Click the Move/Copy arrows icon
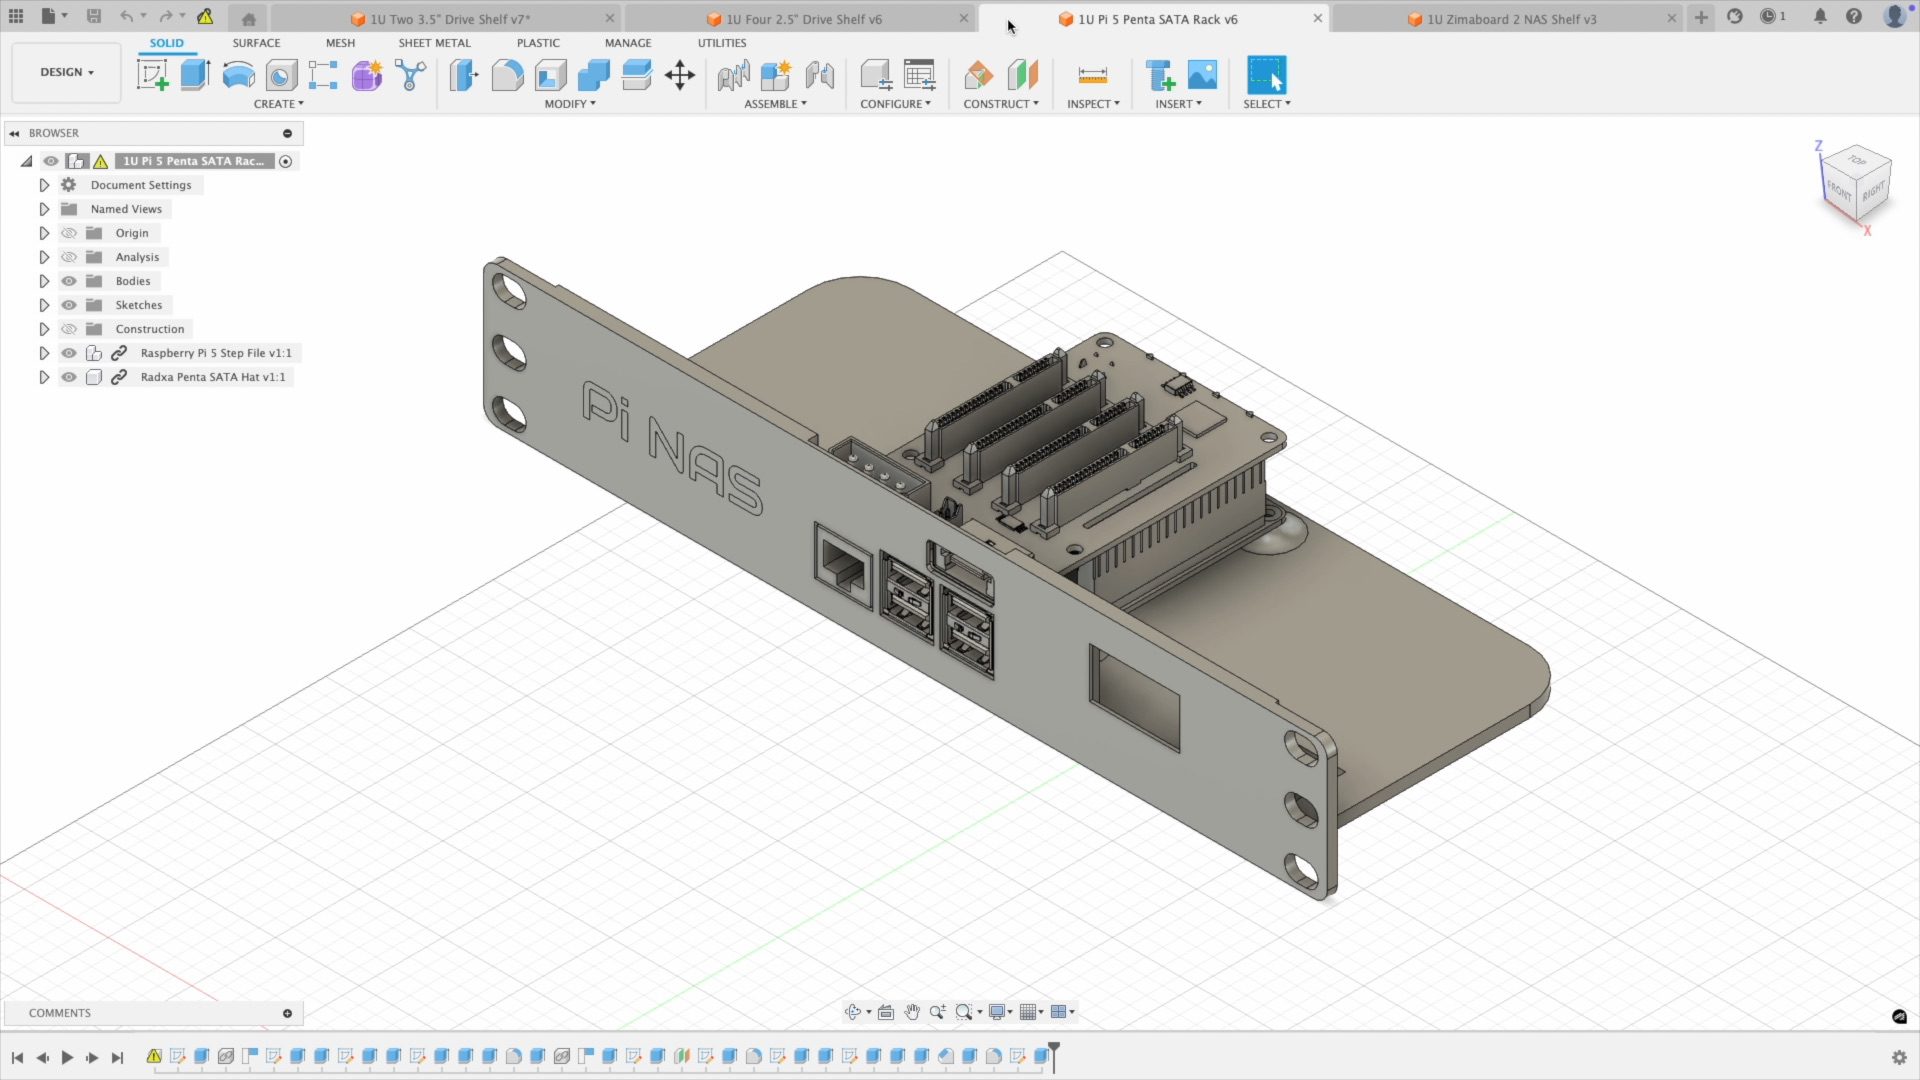 (680, 75)
